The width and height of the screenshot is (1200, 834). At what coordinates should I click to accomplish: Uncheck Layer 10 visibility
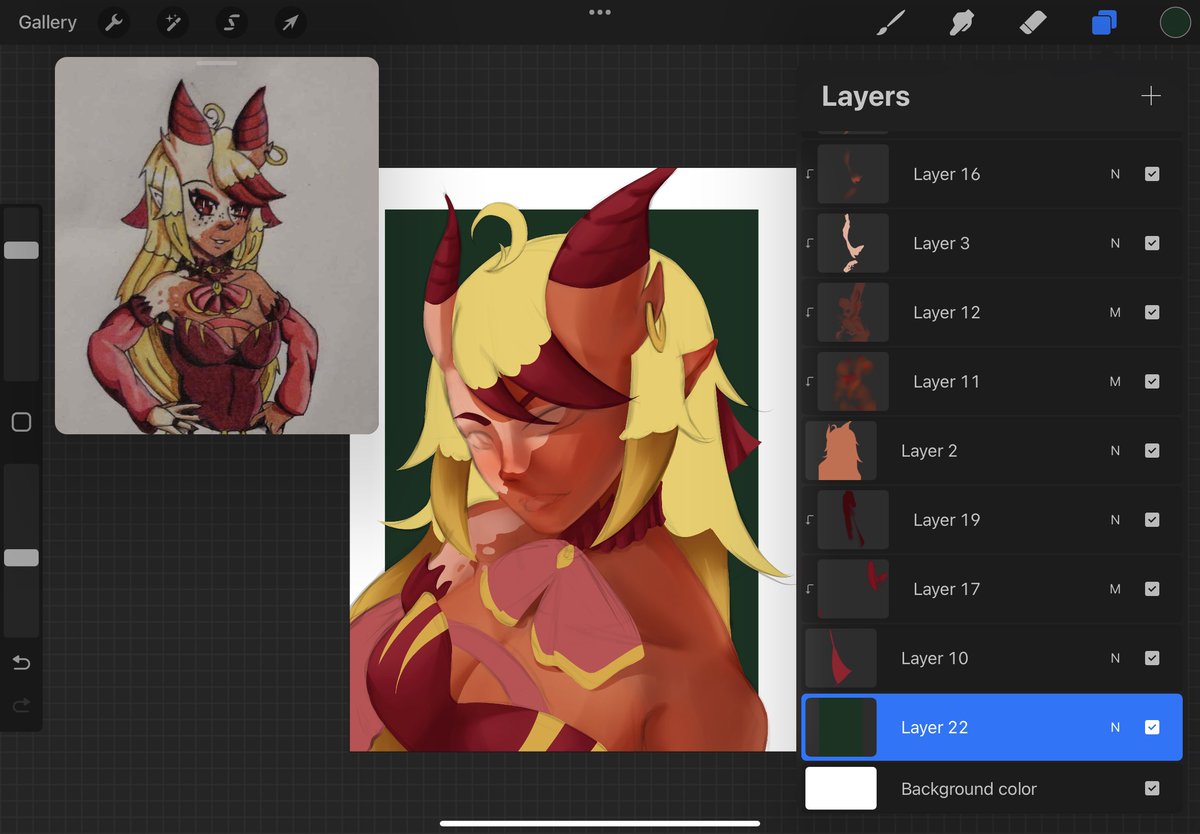1152,658
